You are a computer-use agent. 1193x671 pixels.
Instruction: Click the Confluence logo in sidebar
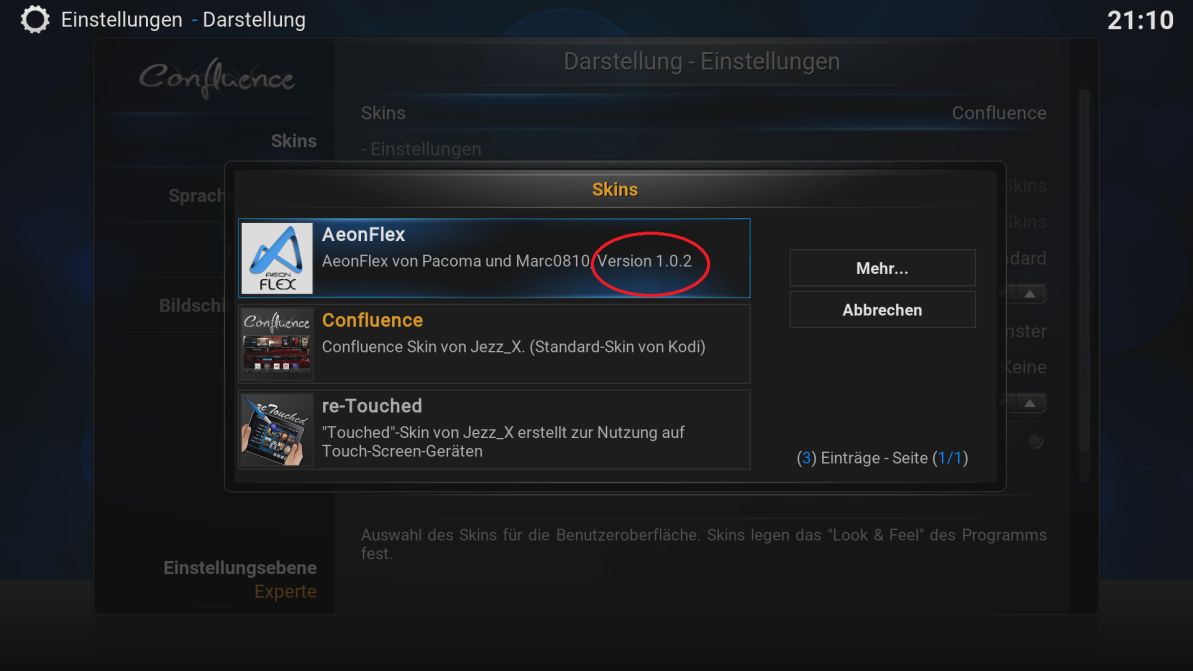click(x=217, y=78)
